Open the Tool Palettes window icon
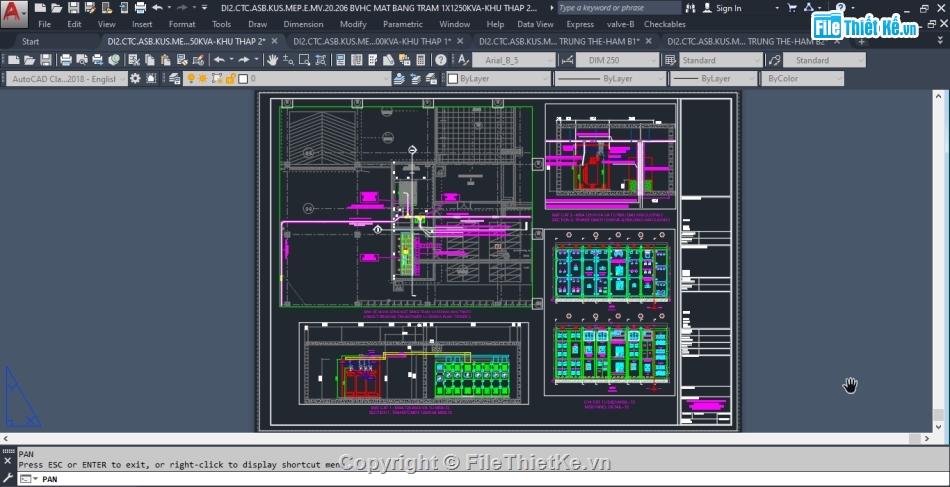The height and width of the screenshot is (487, 950). click(372, 60)
